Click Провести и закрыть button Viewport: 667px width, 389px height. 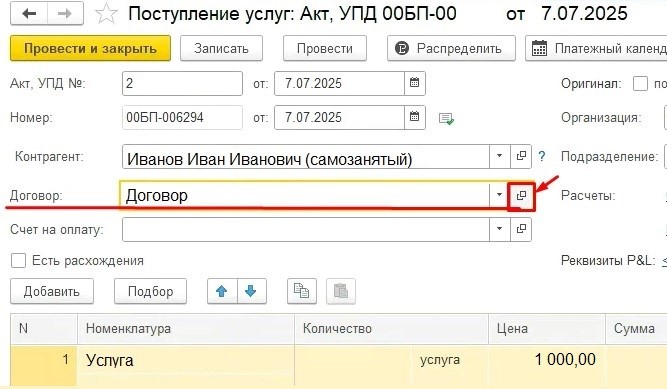click(90, 48)
